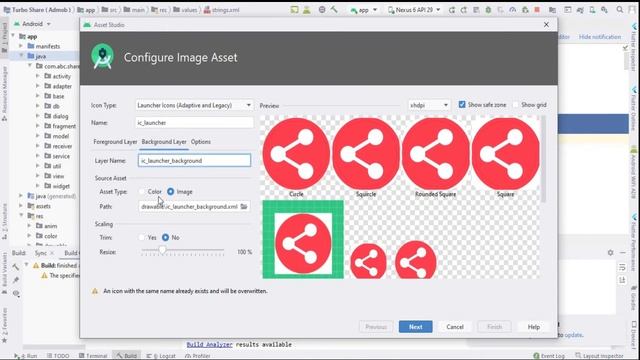Open the Icon Type dropdown
The height and width of the screenshot is (360, 640).
point(194,105)
